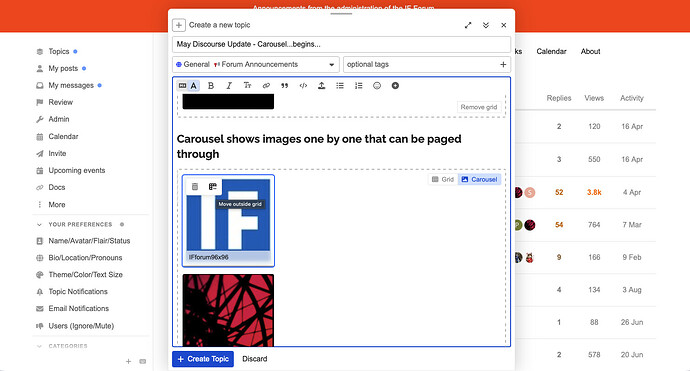Open Calendar tab in top navigation
The width and height of the screenshot is (690, 371).
point(551,51)
